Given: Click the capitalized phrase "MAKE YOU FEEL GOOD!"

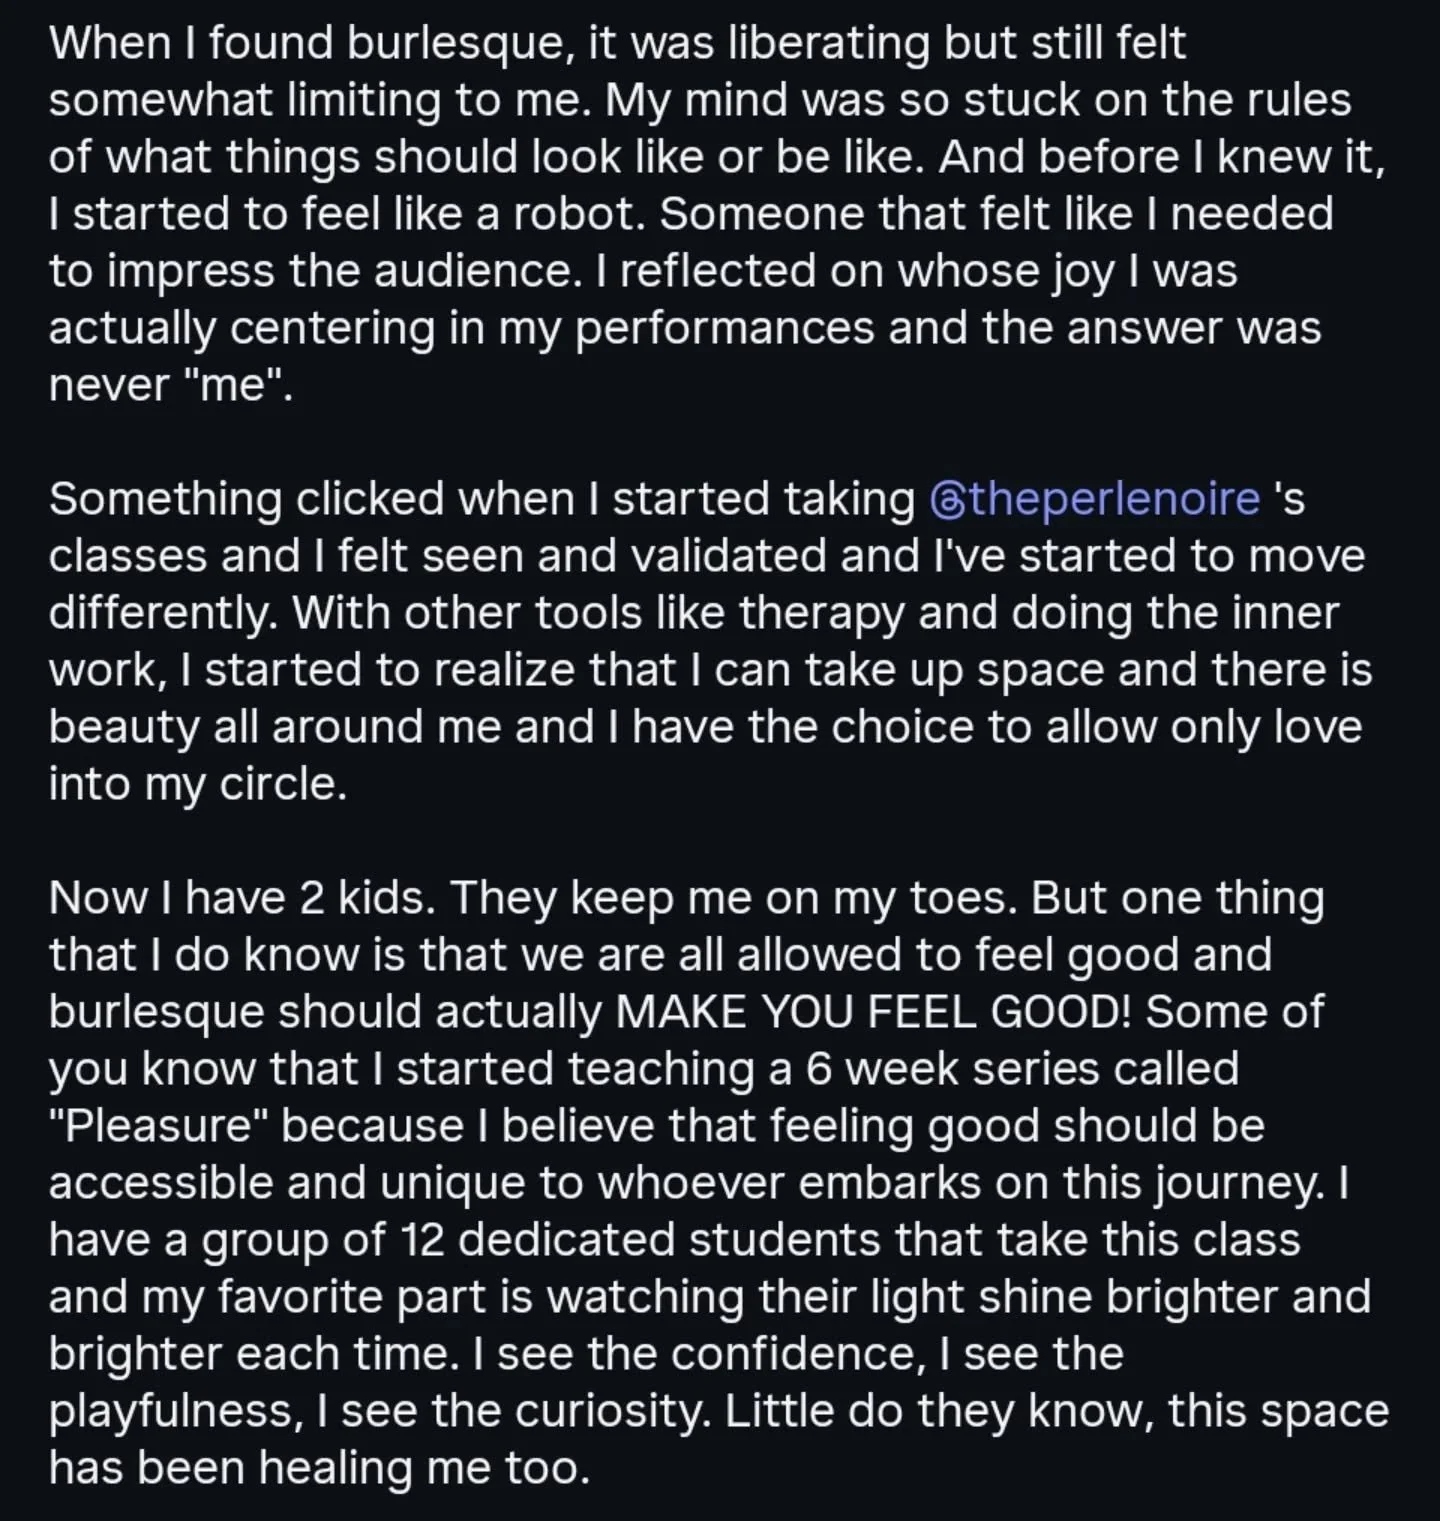Looking at the screenshot, I should [x=875, y=1012].
